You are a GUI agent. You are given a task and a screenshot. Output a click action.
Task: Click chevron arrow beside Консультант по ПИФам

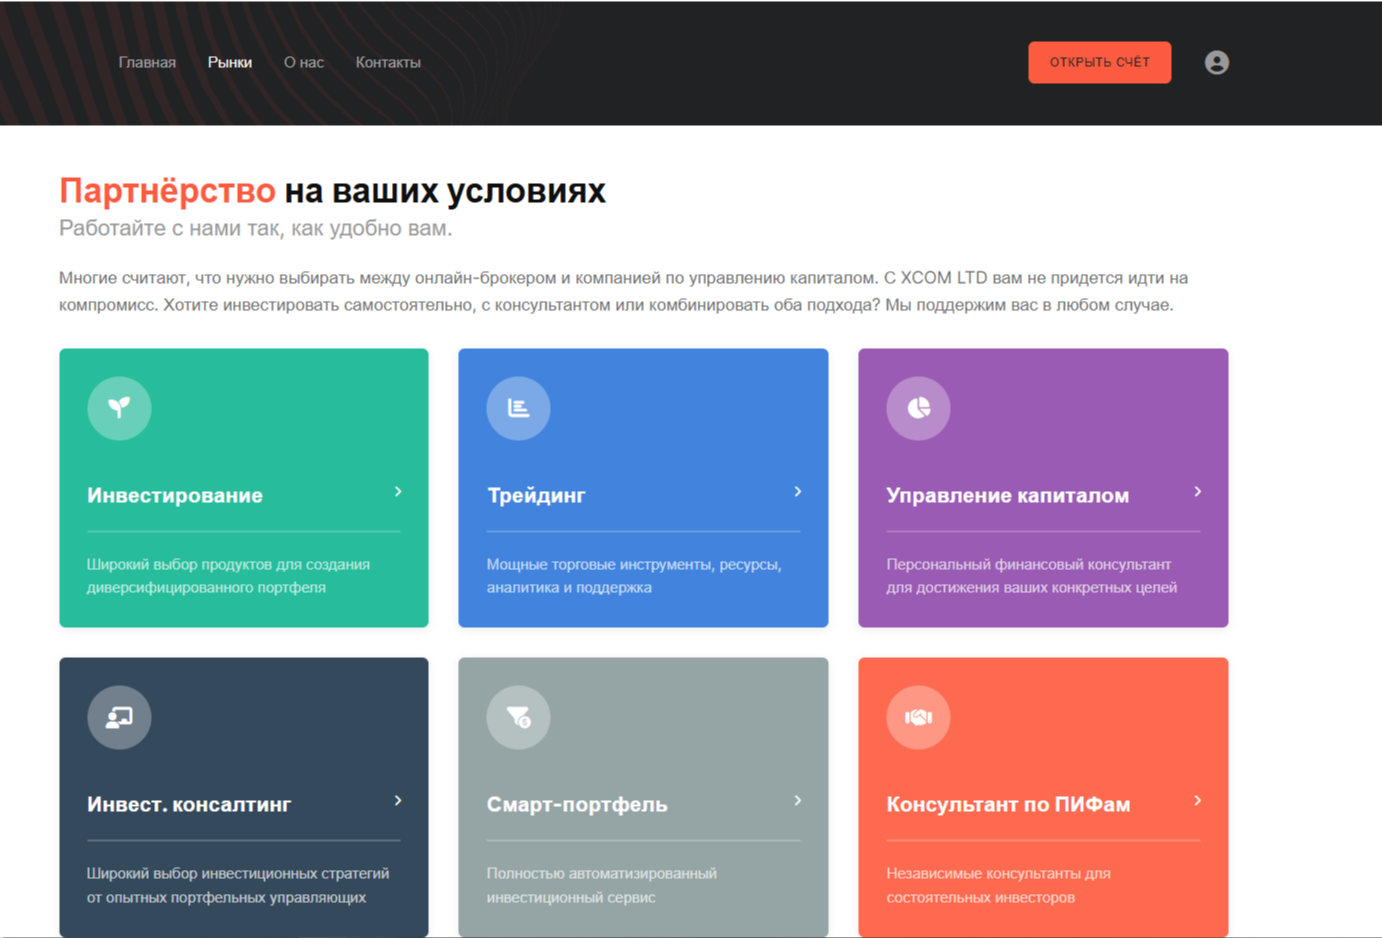1197,801
